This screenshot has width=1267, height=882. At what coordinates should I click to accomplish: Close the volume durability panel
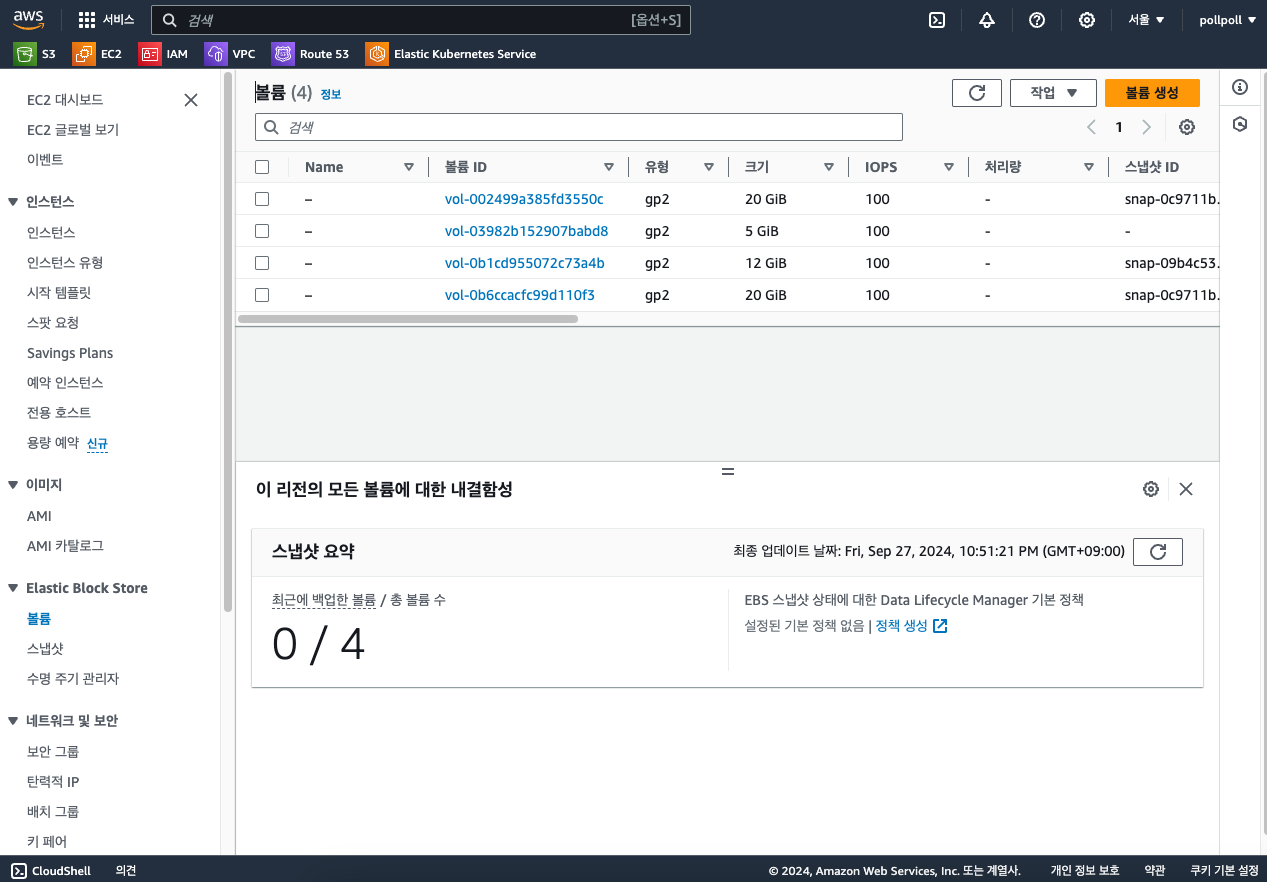tap(1186, 489)
